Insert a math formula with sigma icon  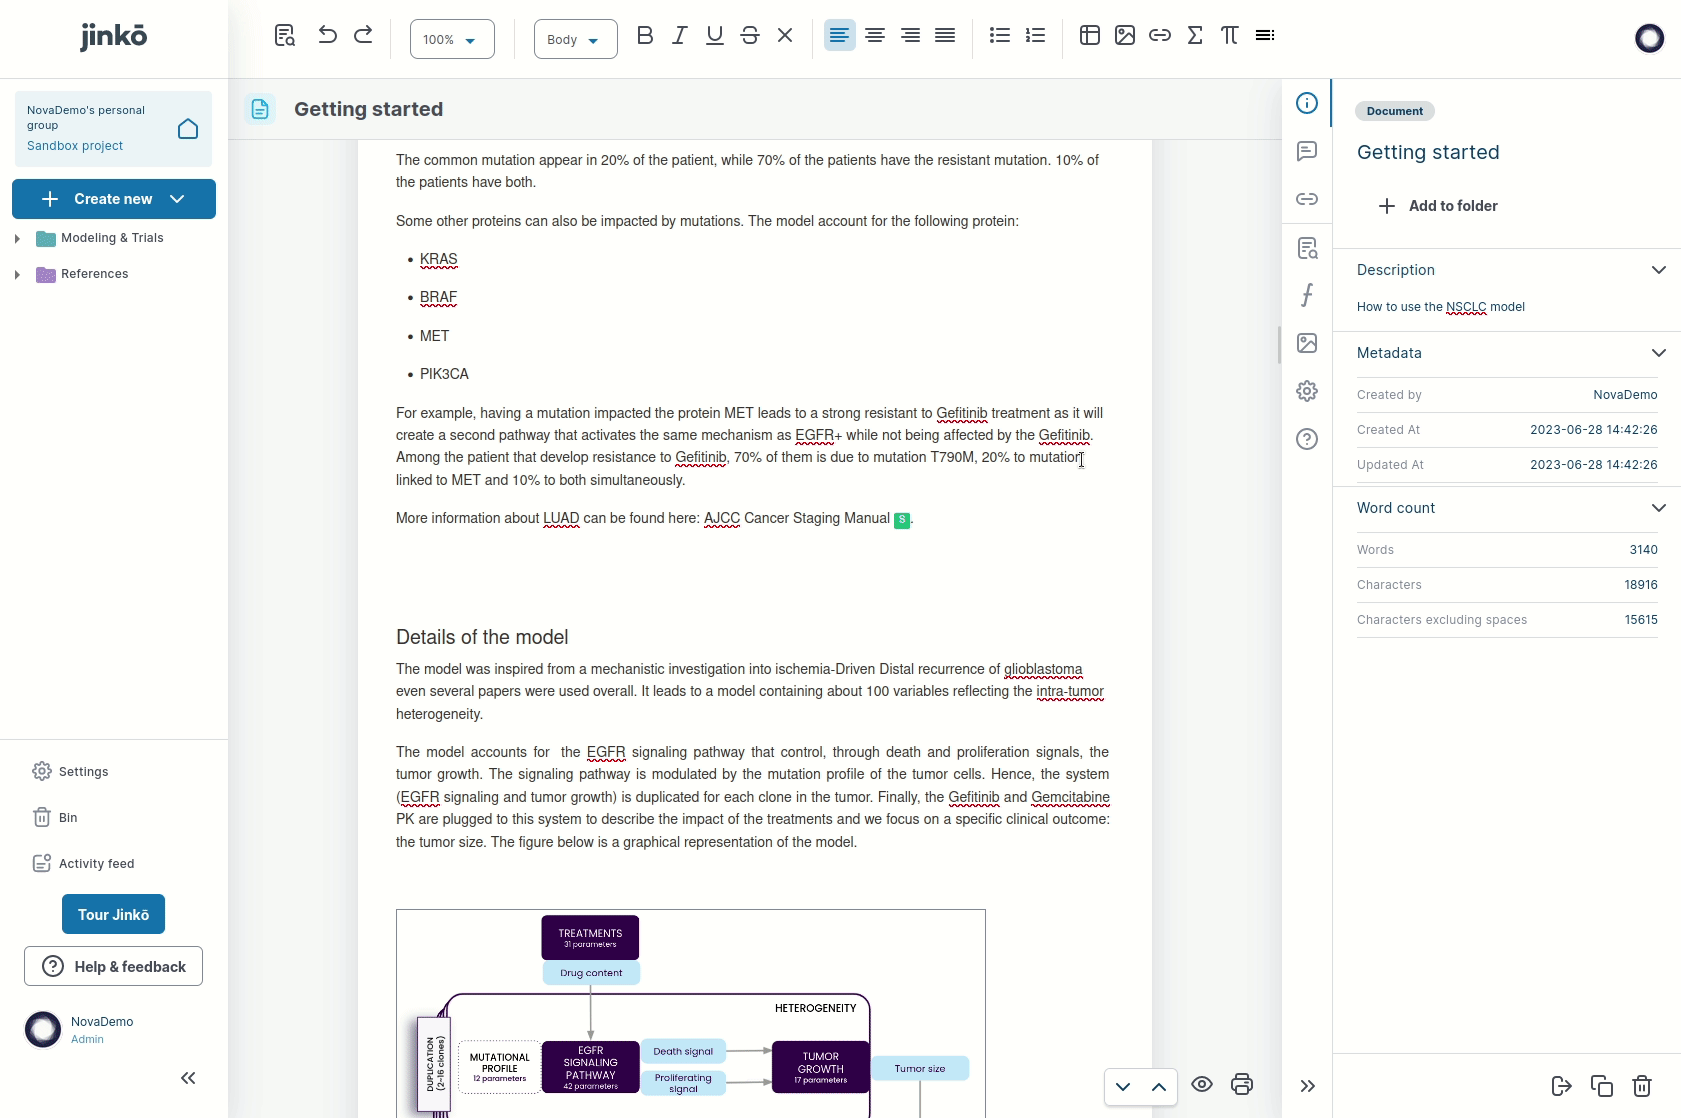[1195, 36]
